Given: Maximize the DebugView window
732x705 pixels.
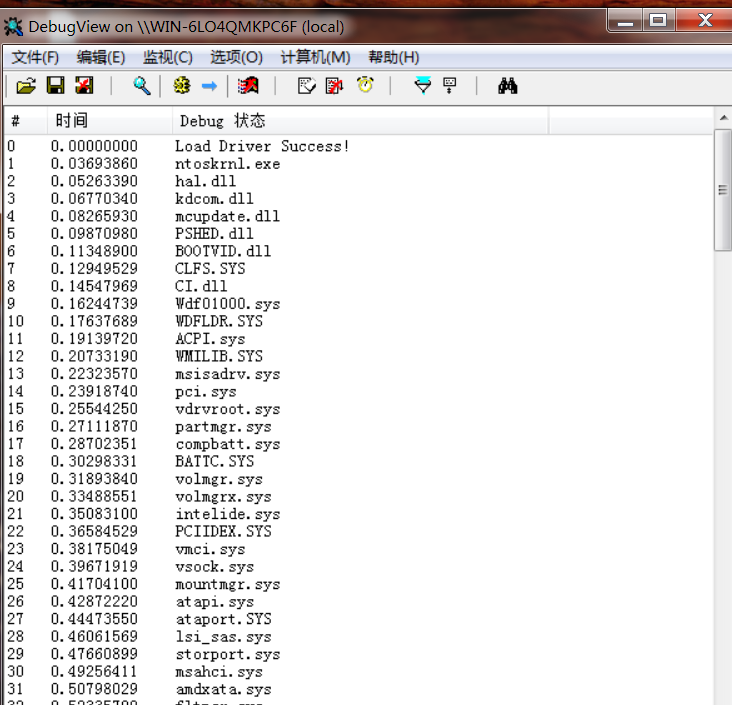Looking at the screenshot, I should (x=658, y=20).
